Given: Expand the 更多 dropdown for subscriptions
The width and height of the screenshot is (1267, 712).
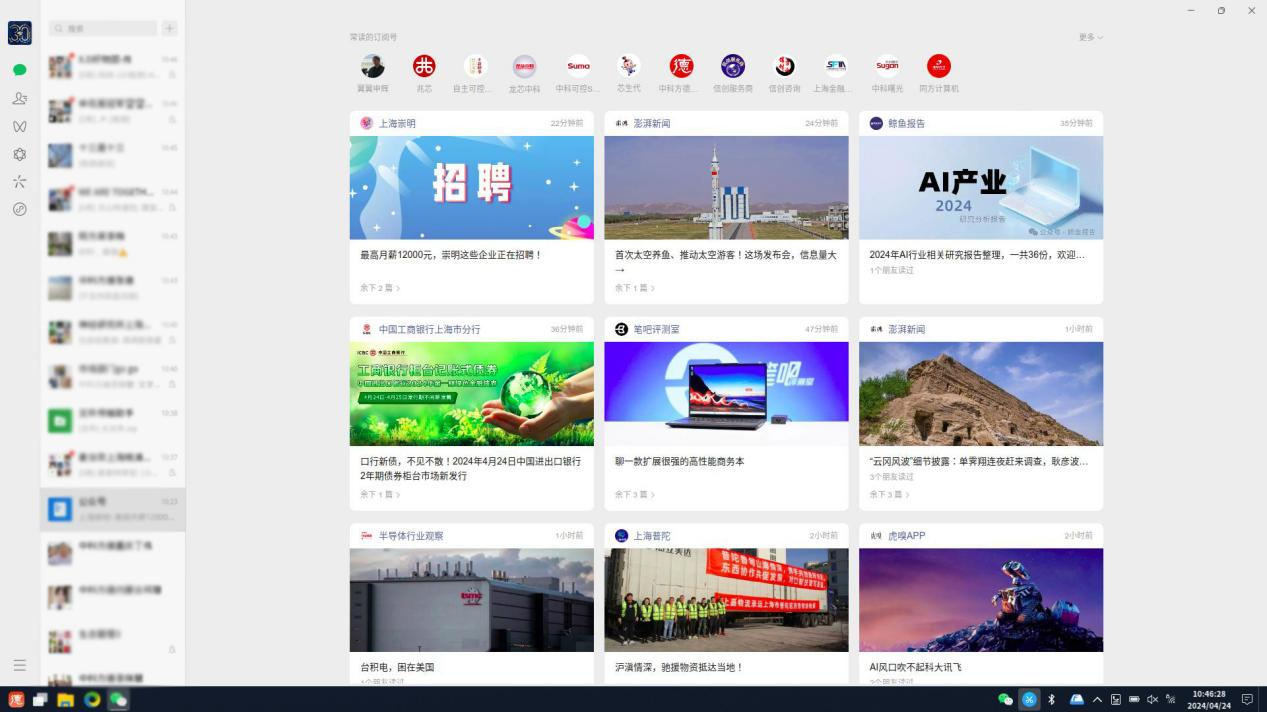Looking at the screenshot, I should coord(1091,37).
